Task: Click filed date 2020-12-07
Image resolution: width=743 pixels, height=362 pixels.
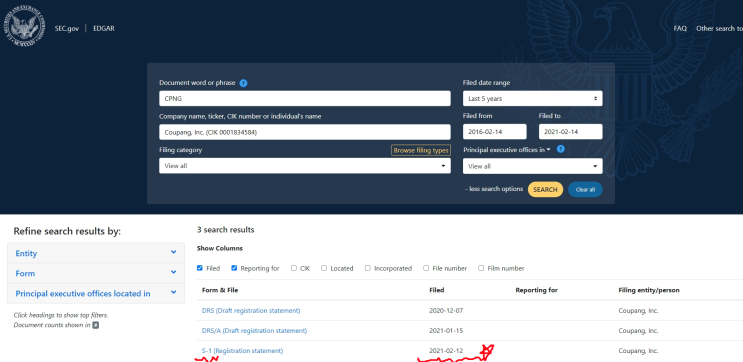Action: [446, 311]
